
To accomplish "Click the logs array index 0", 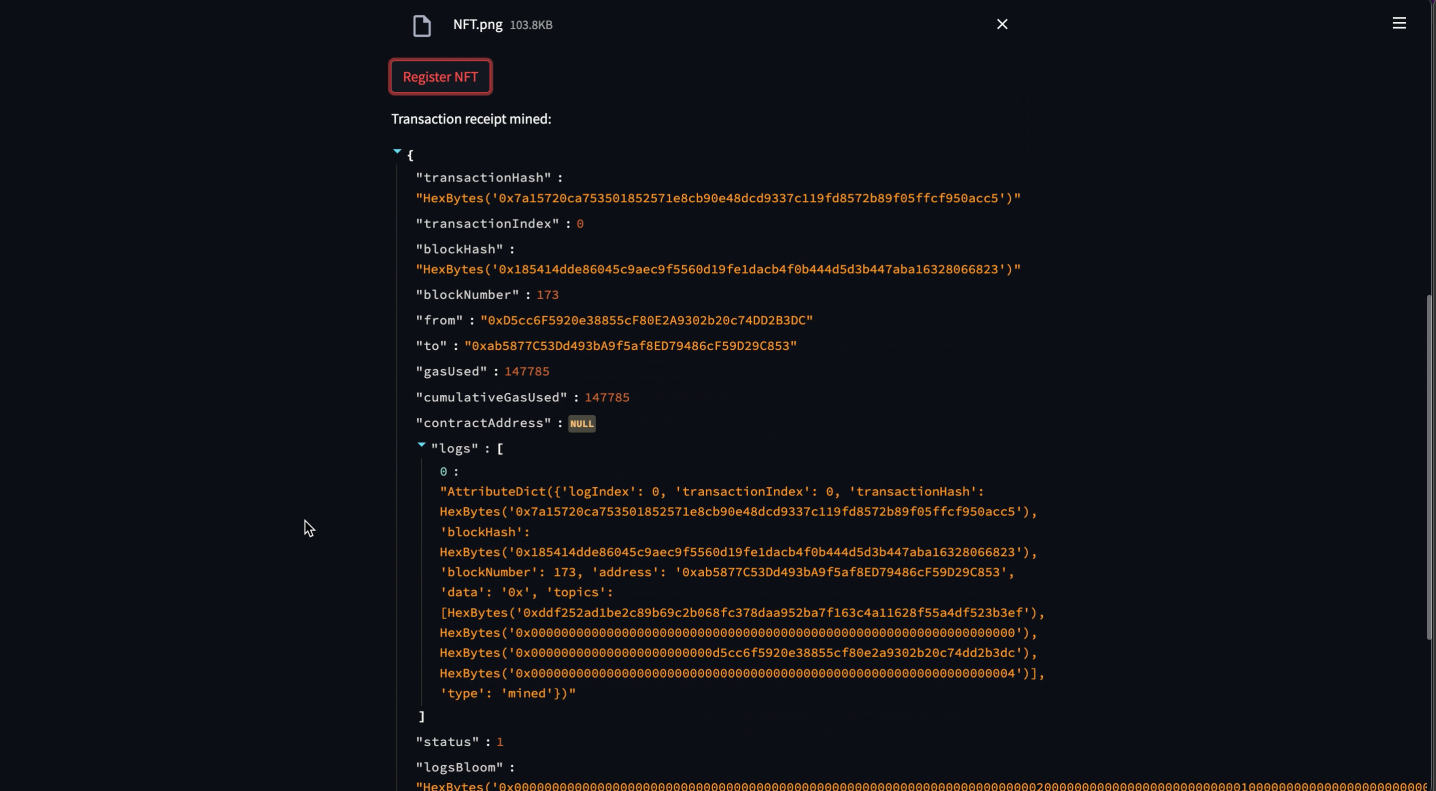I will pyautogui.click(x=444, y=472).
